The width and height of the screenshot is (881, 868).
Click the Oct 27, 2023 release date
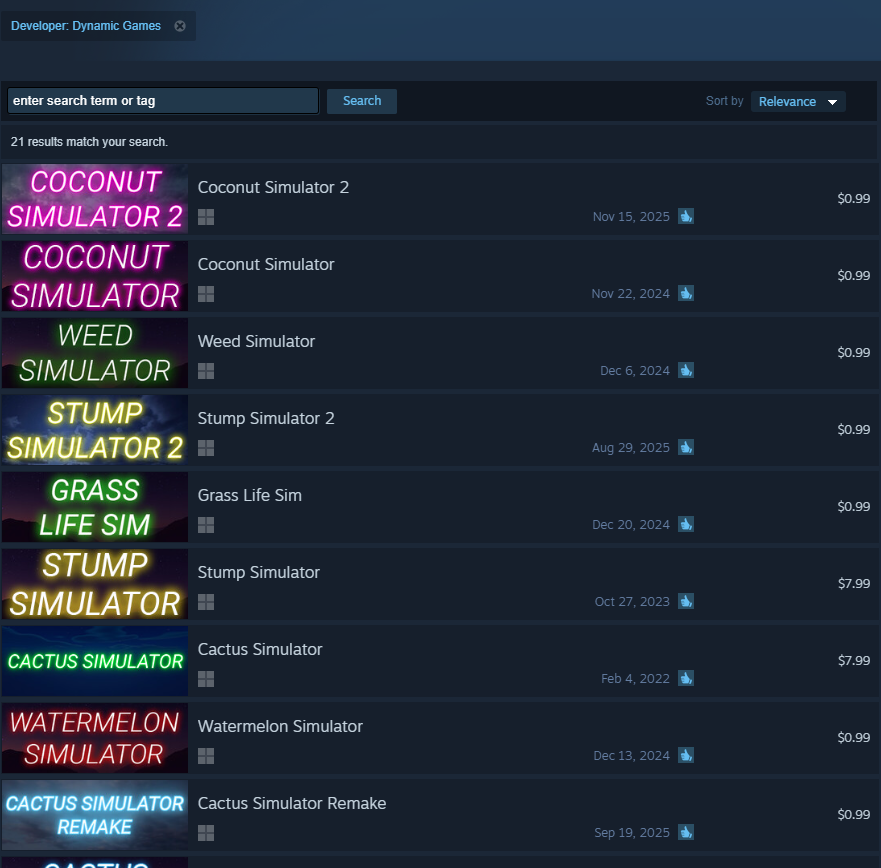coord(632,601)
